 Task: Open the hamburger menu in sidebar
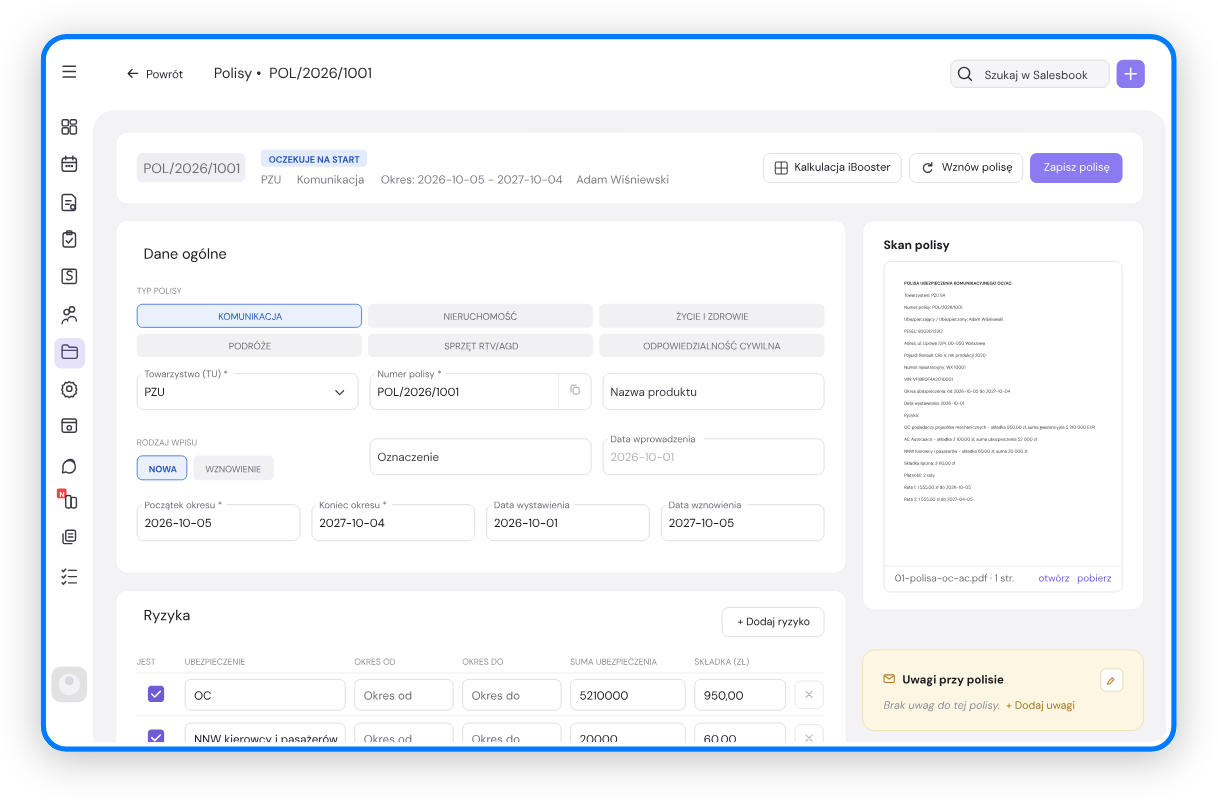[69, 72]
